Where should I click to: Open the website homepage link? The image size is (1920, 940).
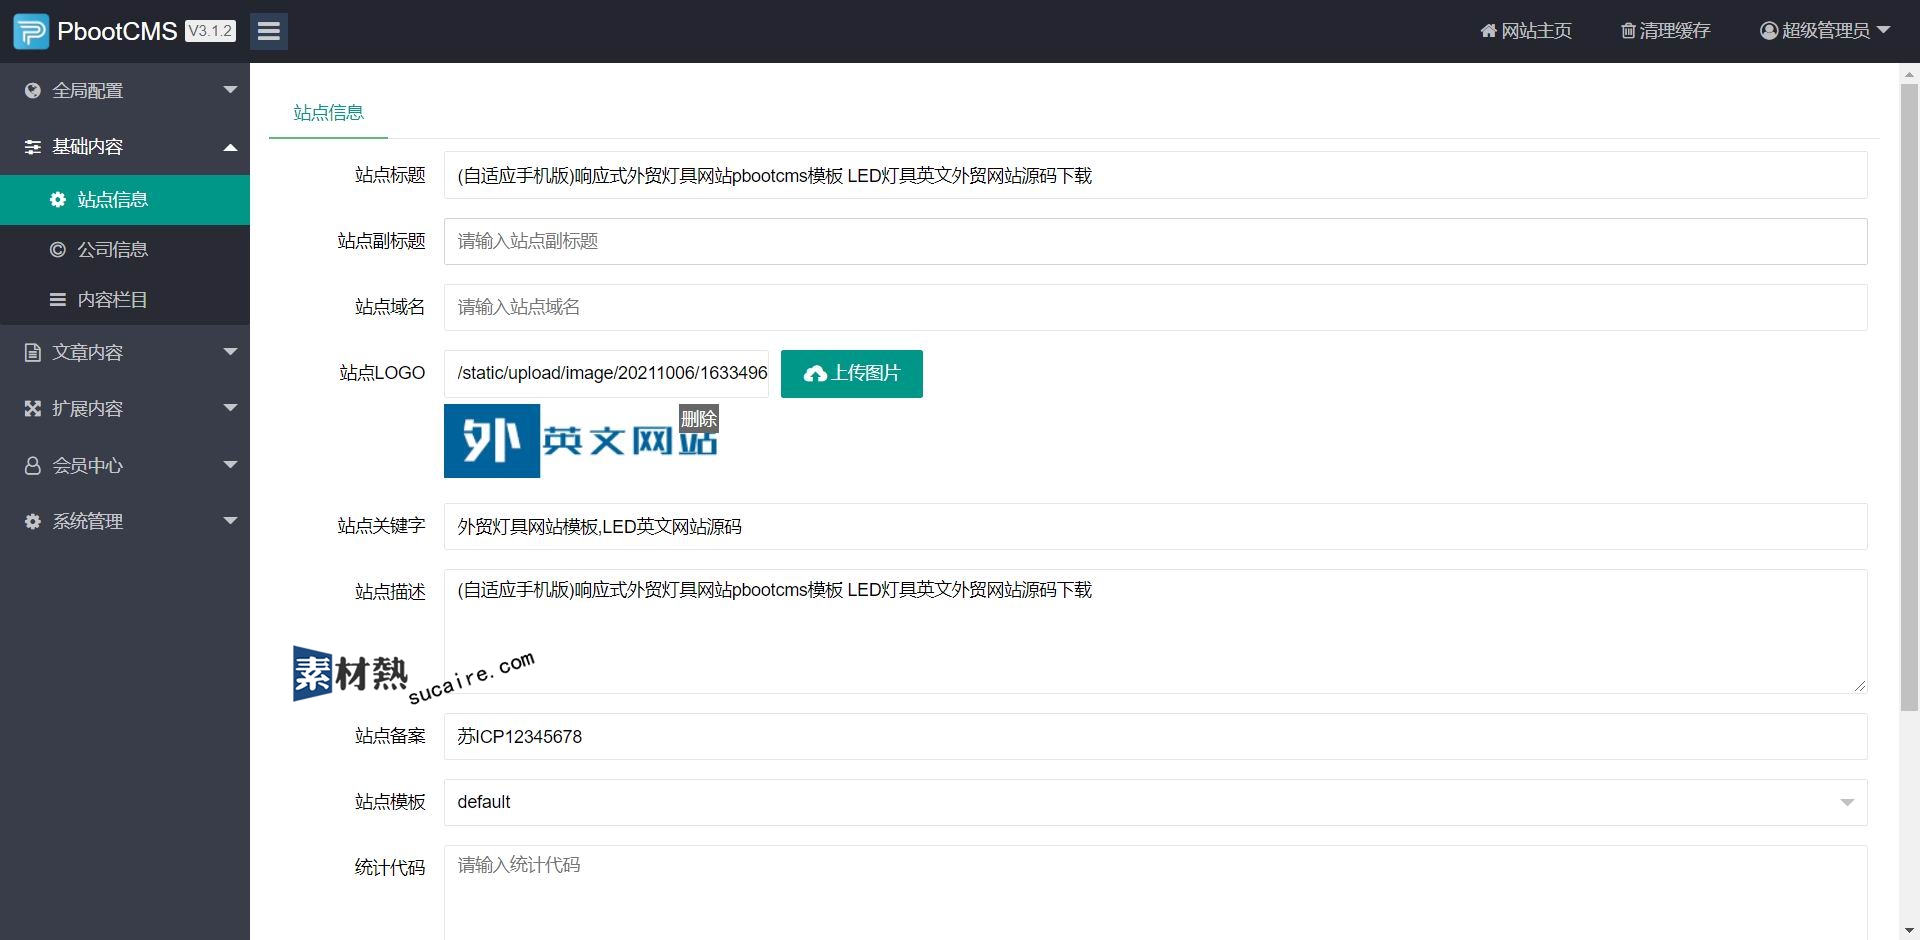point(1526,31)
